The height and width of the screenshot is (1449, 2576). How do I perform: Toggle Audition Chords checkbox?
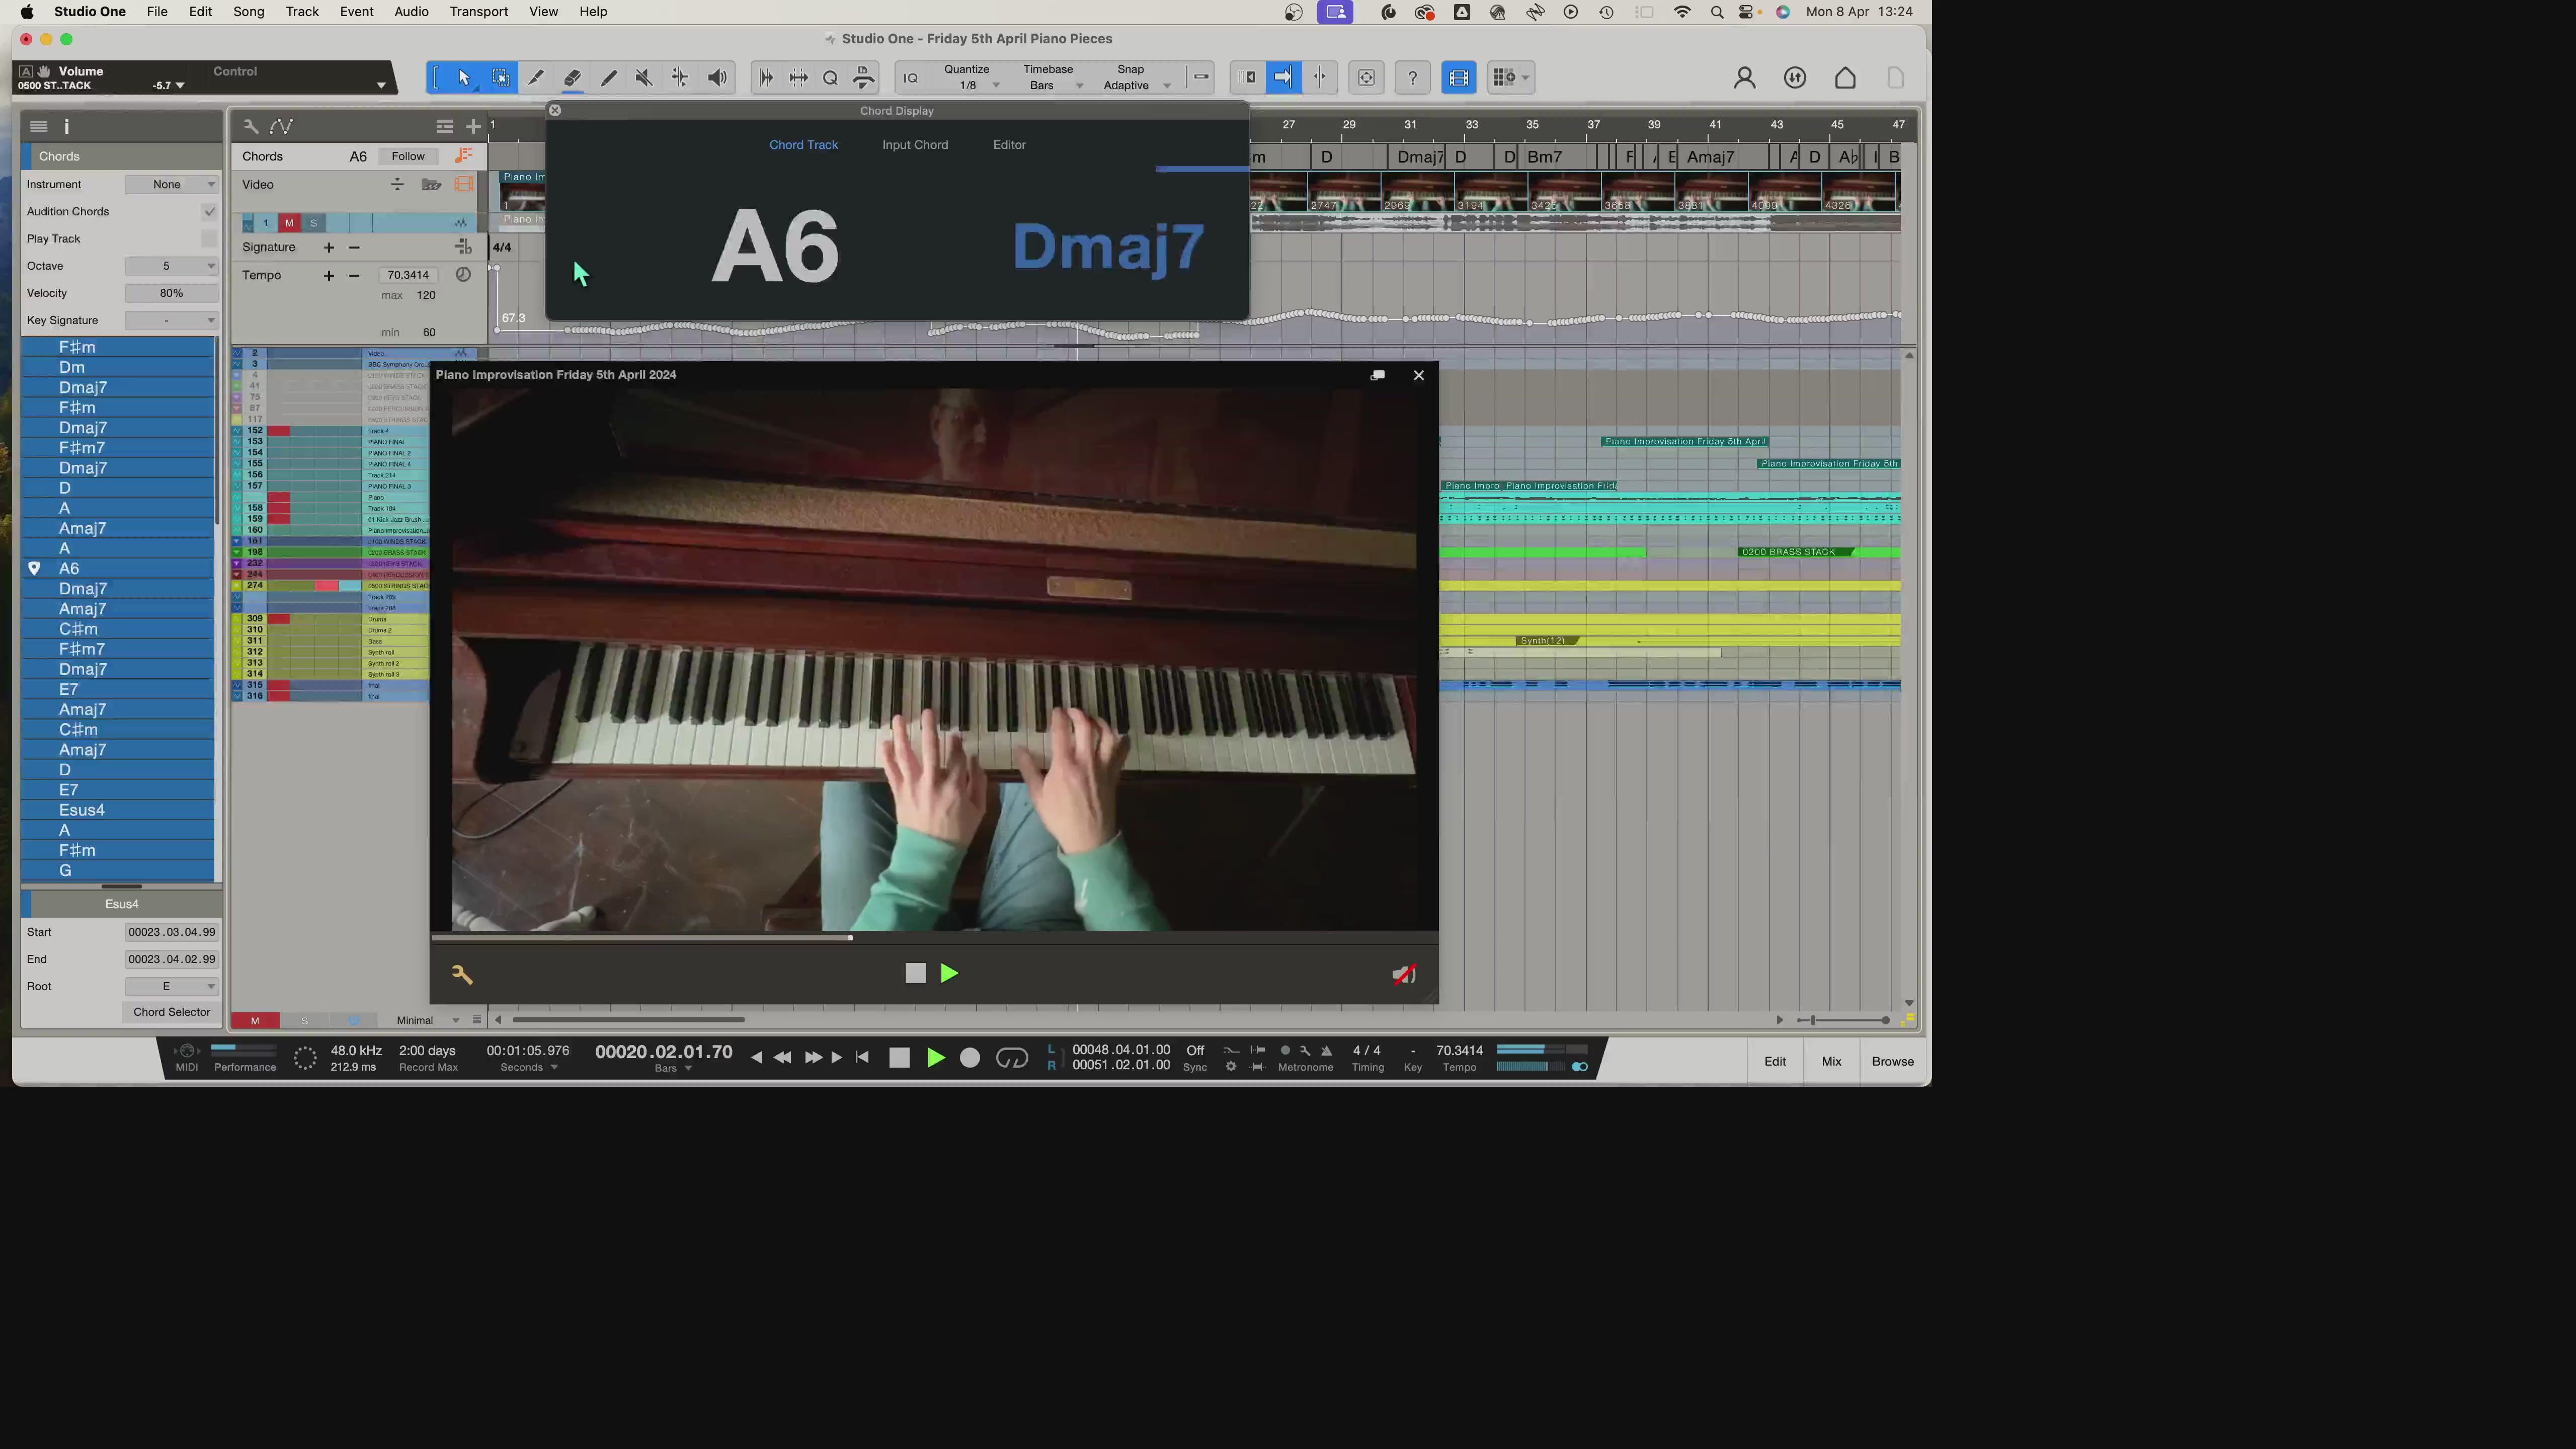pos(209,211)
